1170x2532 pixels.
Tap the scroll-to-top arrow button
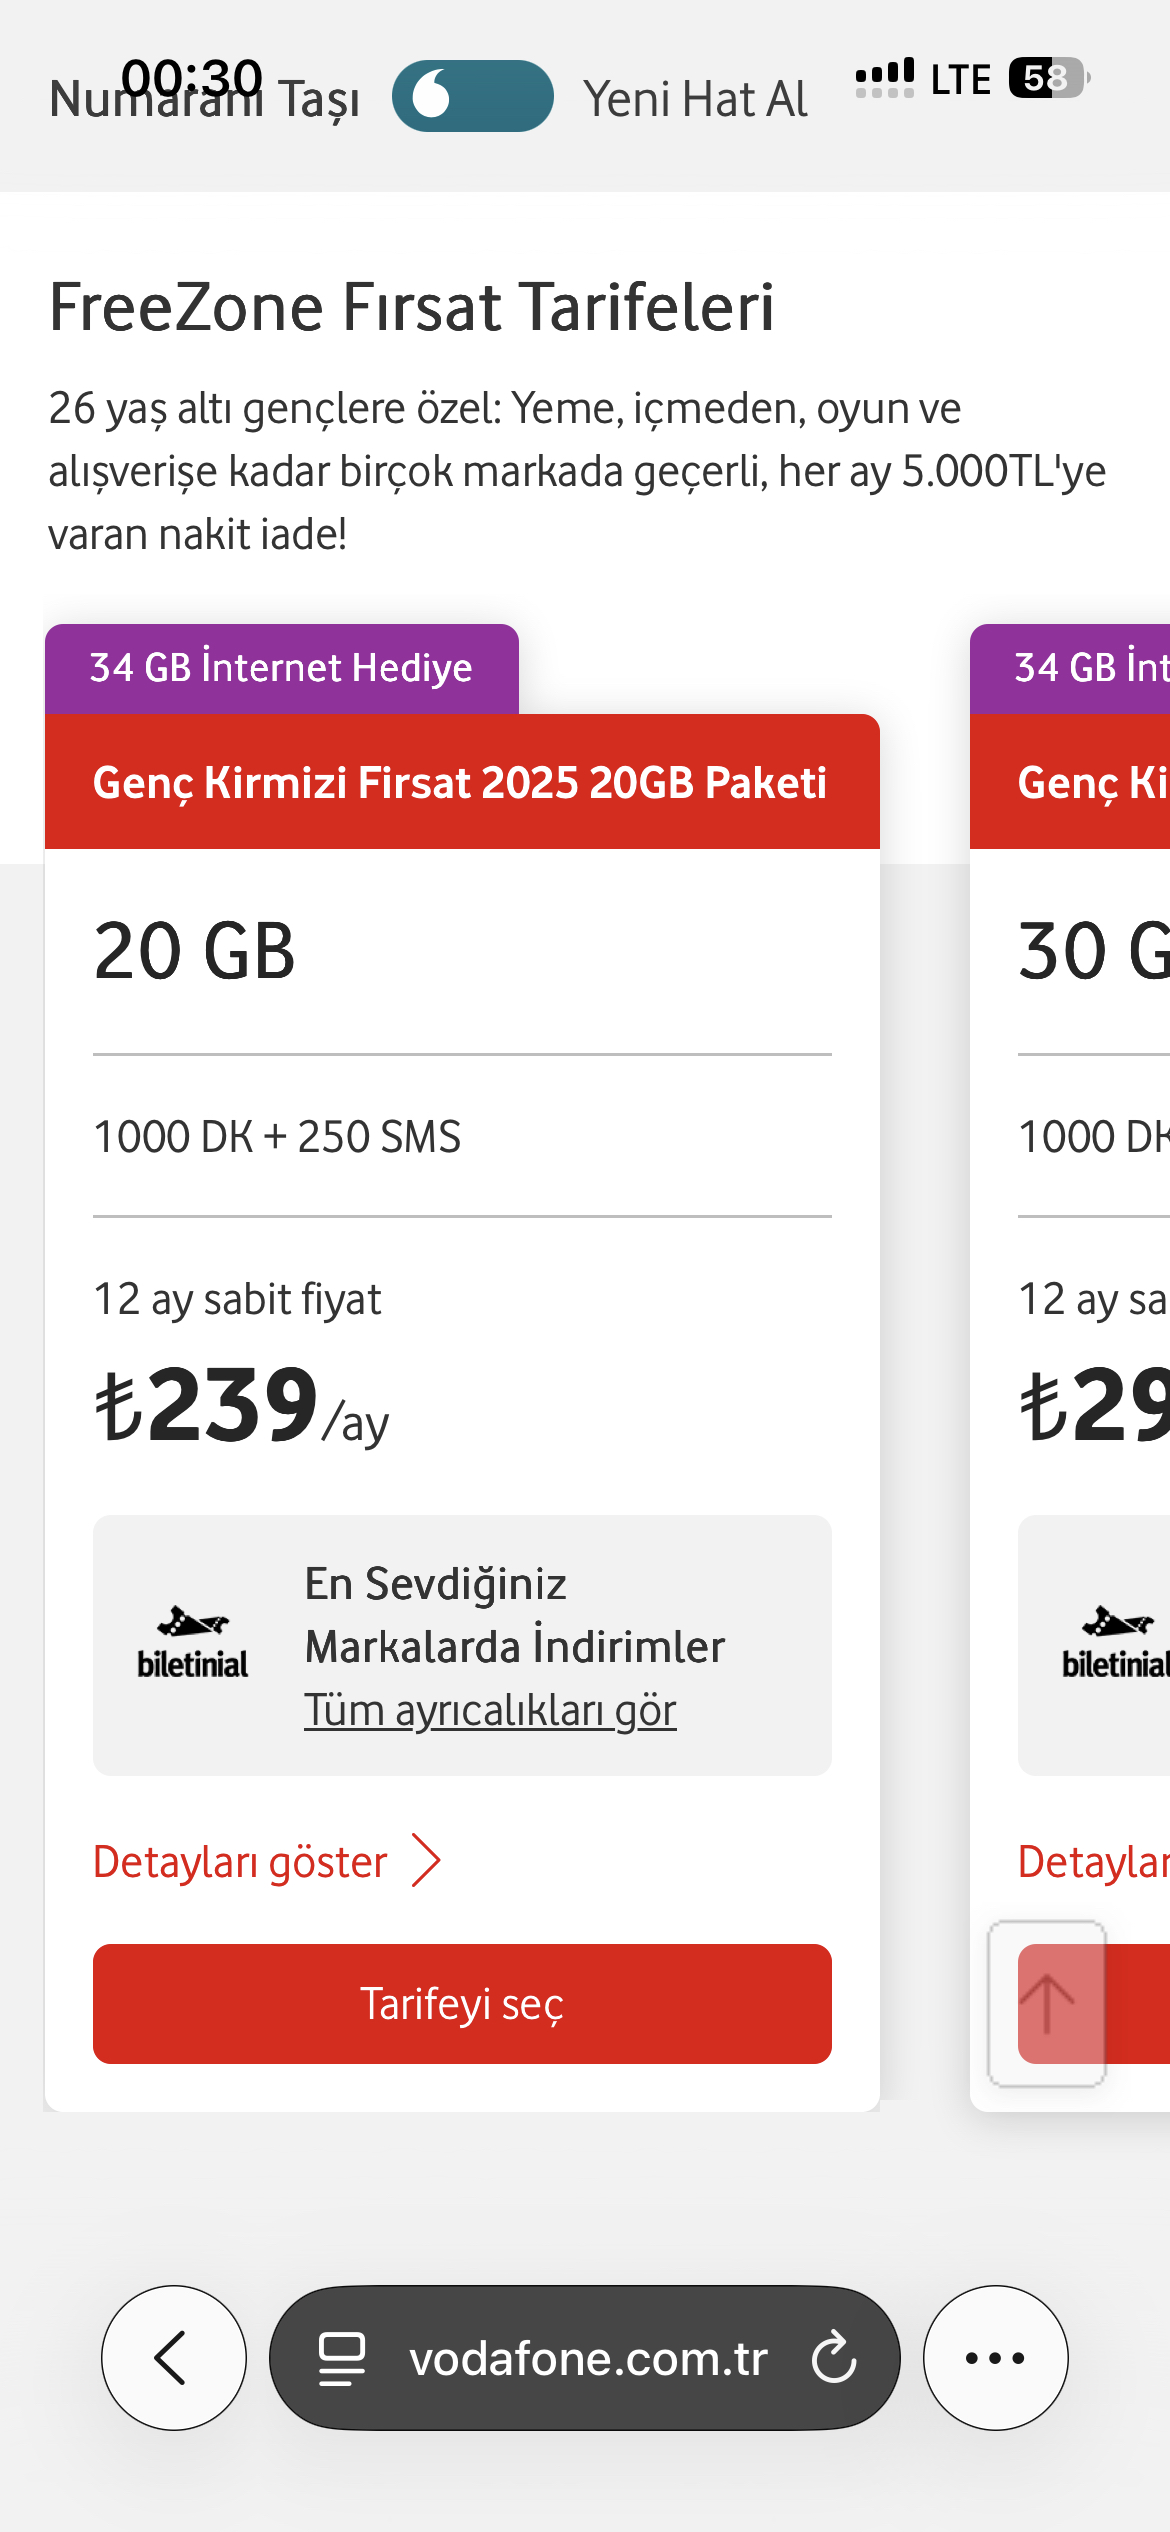[1047, 2003]
